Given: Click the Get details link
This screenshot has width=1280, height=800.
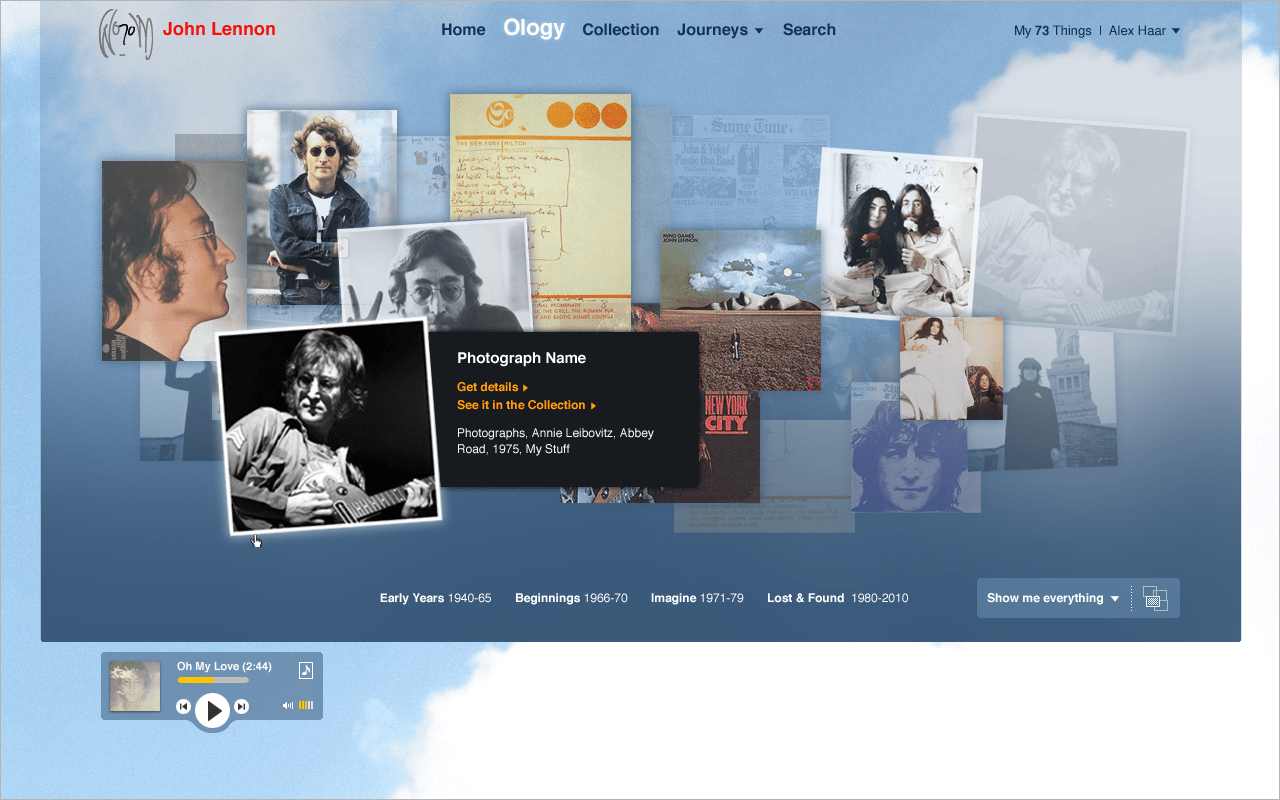Looking at the screenshot, I should pyautogui.click(x=492, y=387).
